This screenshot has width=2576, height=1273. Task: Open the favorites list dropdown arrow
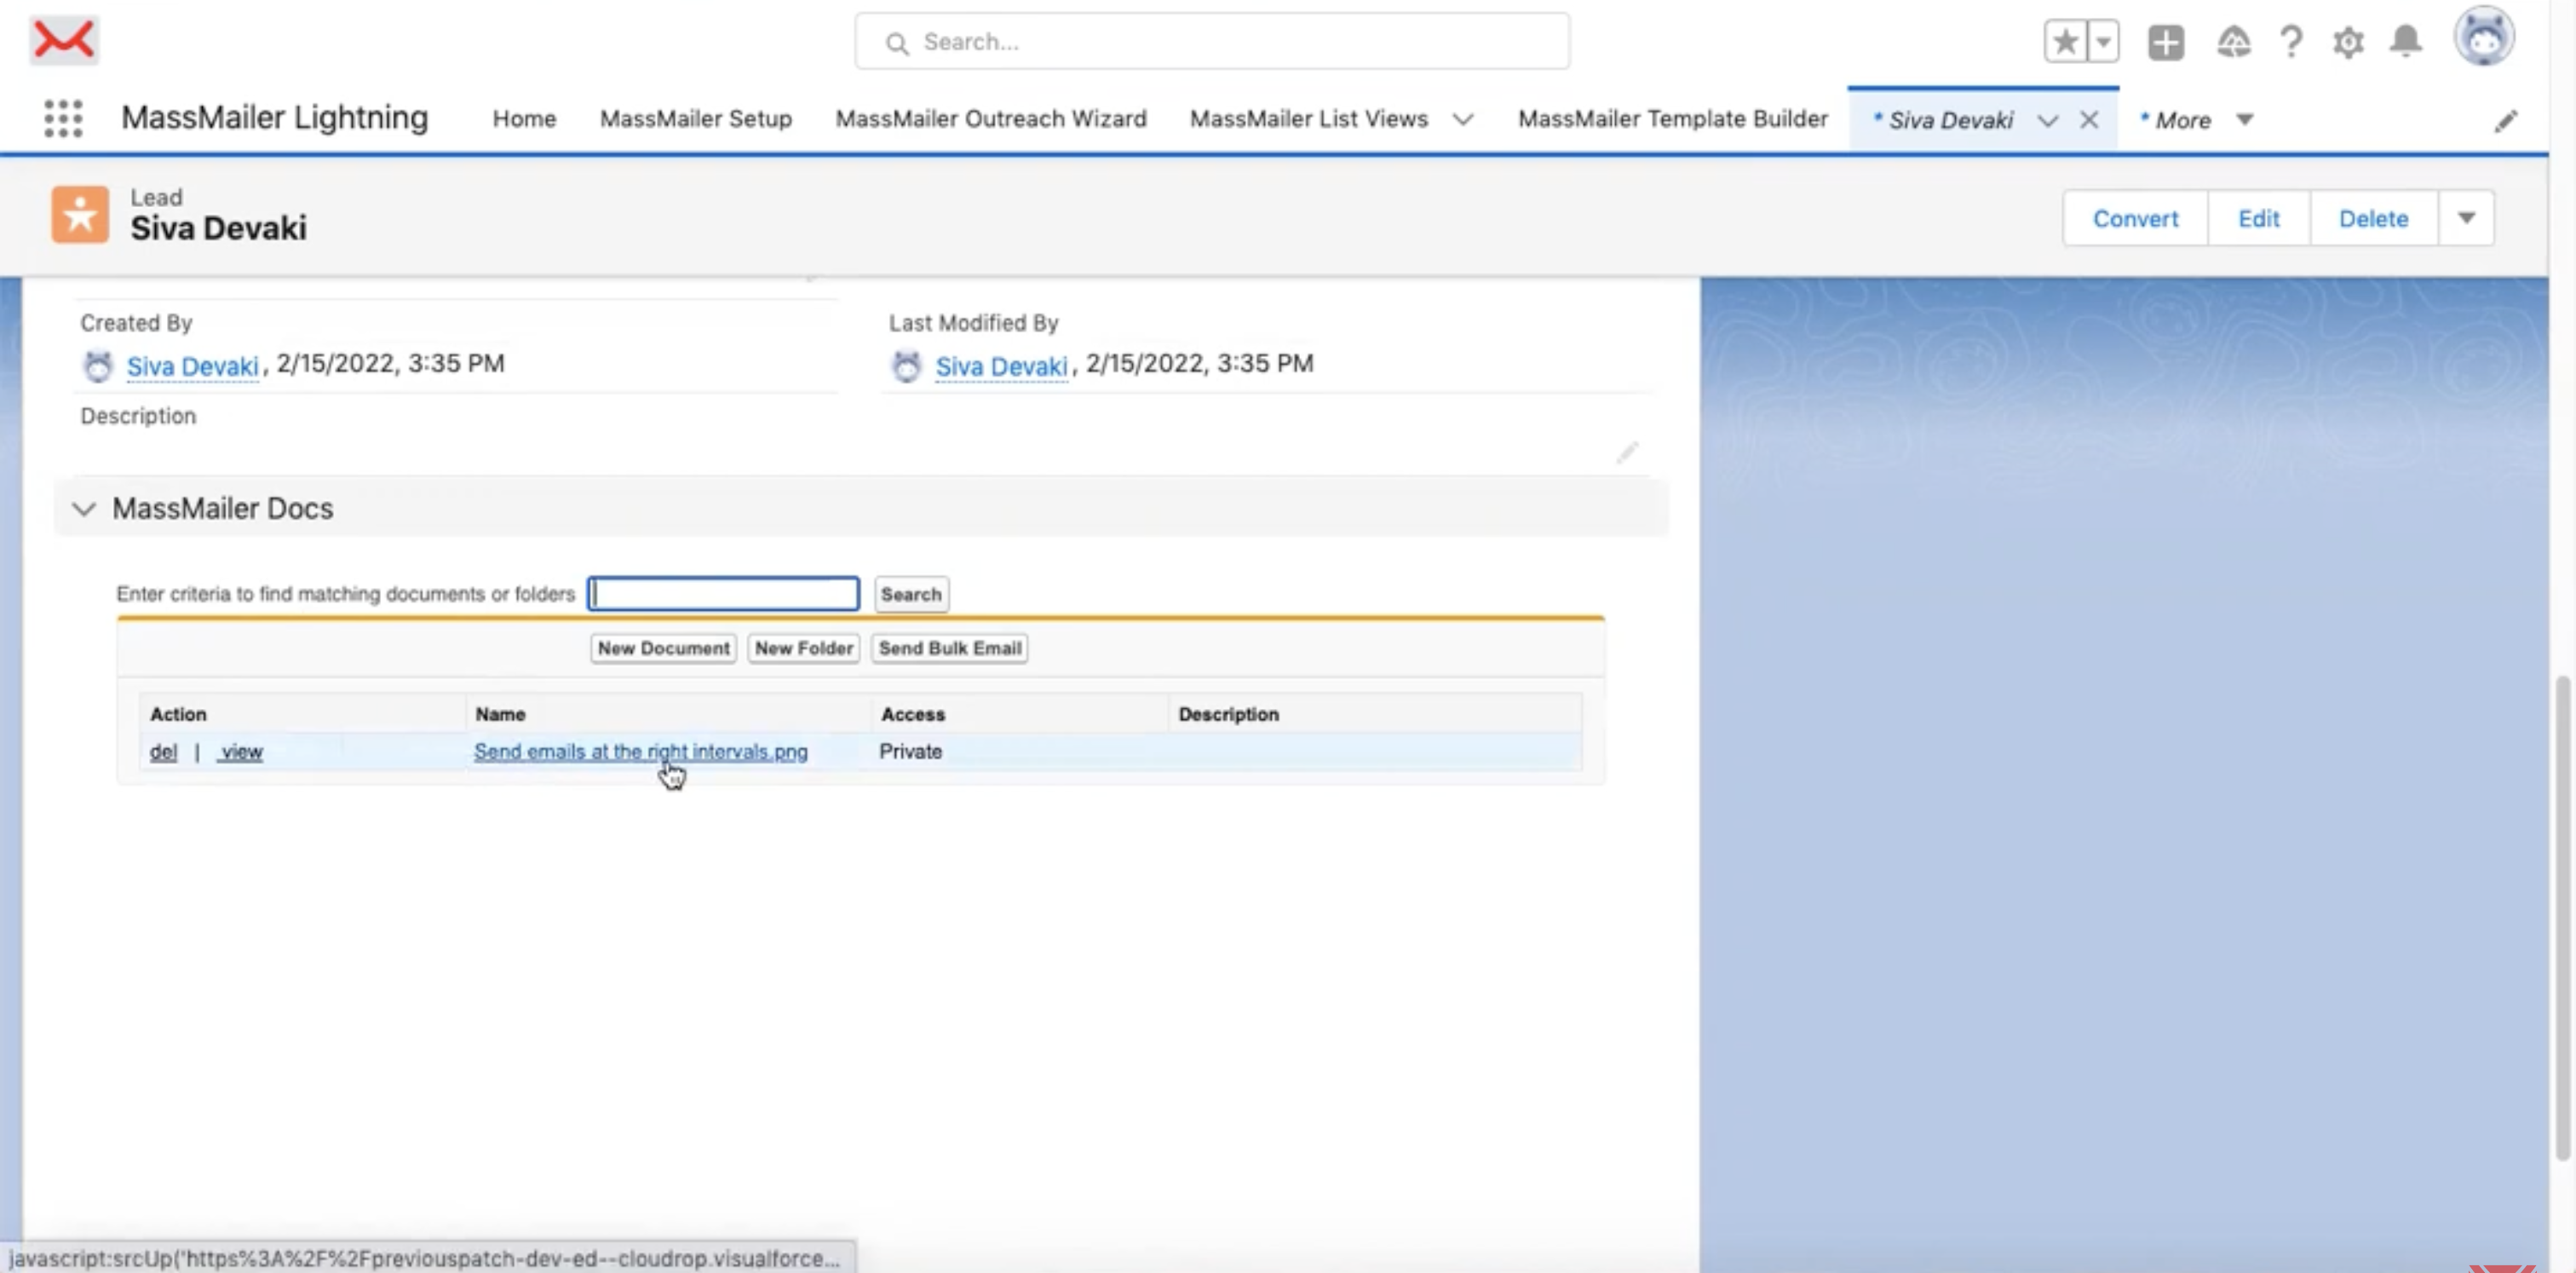(2103, 42)
